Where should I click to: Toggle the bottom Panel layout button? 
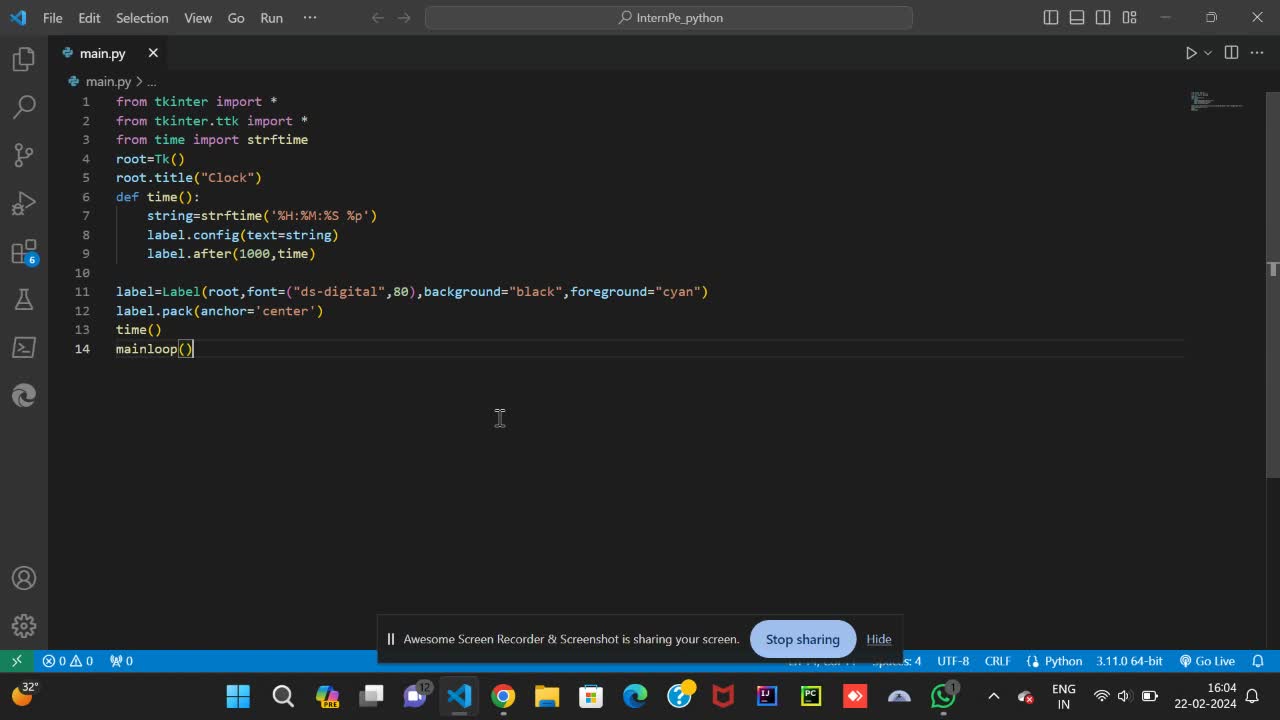1077,17
